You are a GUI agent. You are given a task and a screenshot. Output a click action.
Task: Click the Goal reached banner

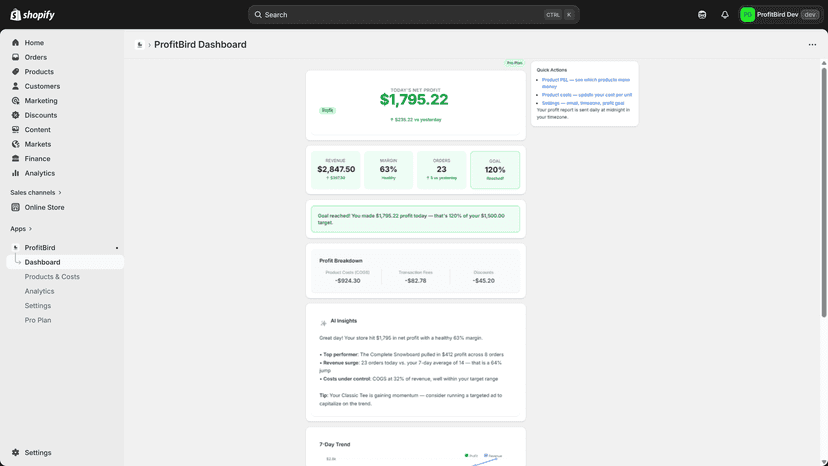click(x=416, y=219)
